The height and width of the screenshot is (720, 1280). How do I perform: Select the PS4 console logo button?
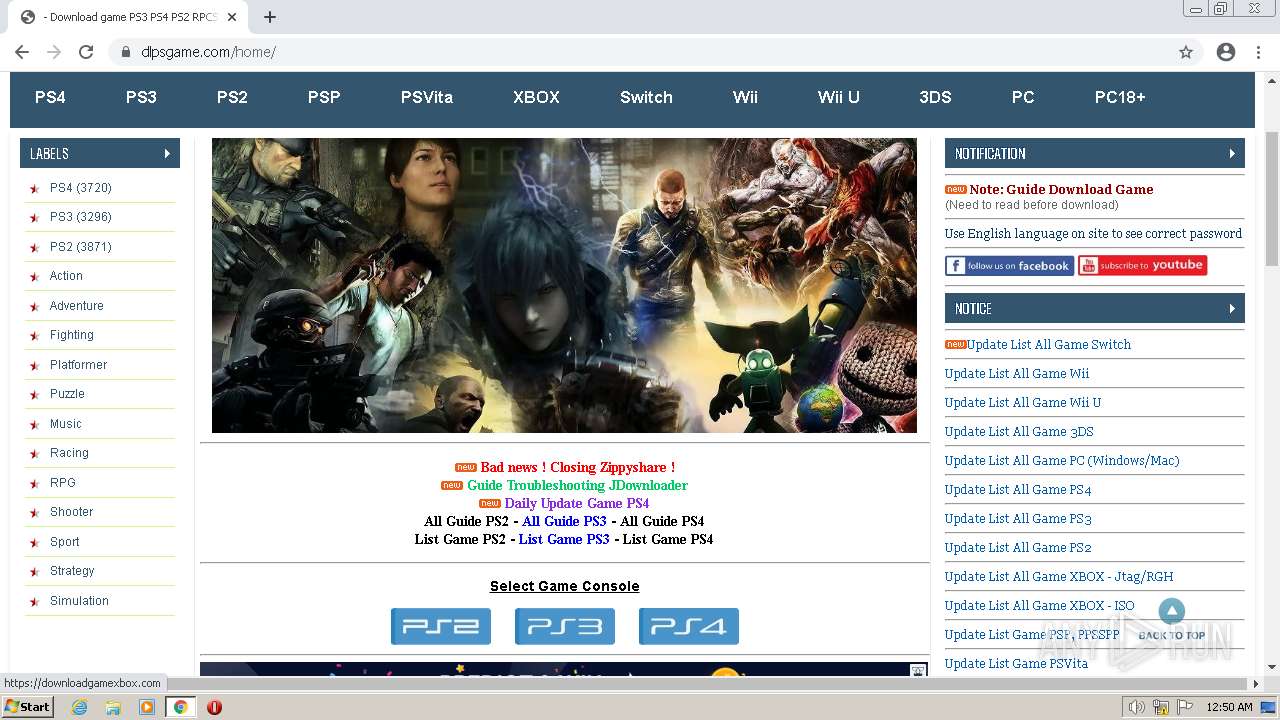[x=689, y=627]
